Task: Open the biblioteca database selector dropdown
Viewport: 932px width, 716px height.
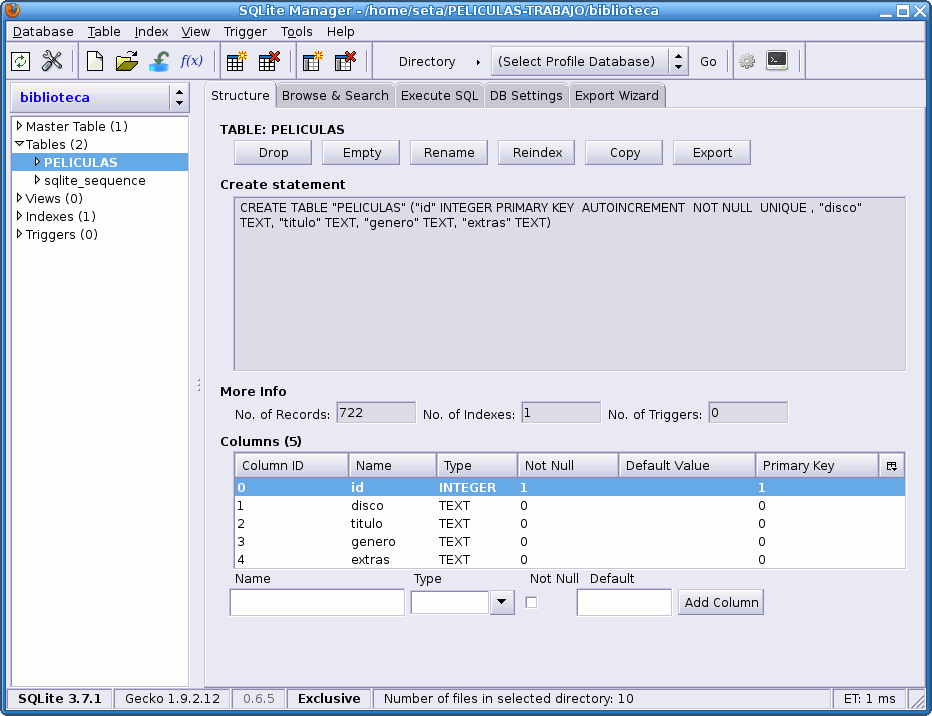Action: tap(100, 97)
